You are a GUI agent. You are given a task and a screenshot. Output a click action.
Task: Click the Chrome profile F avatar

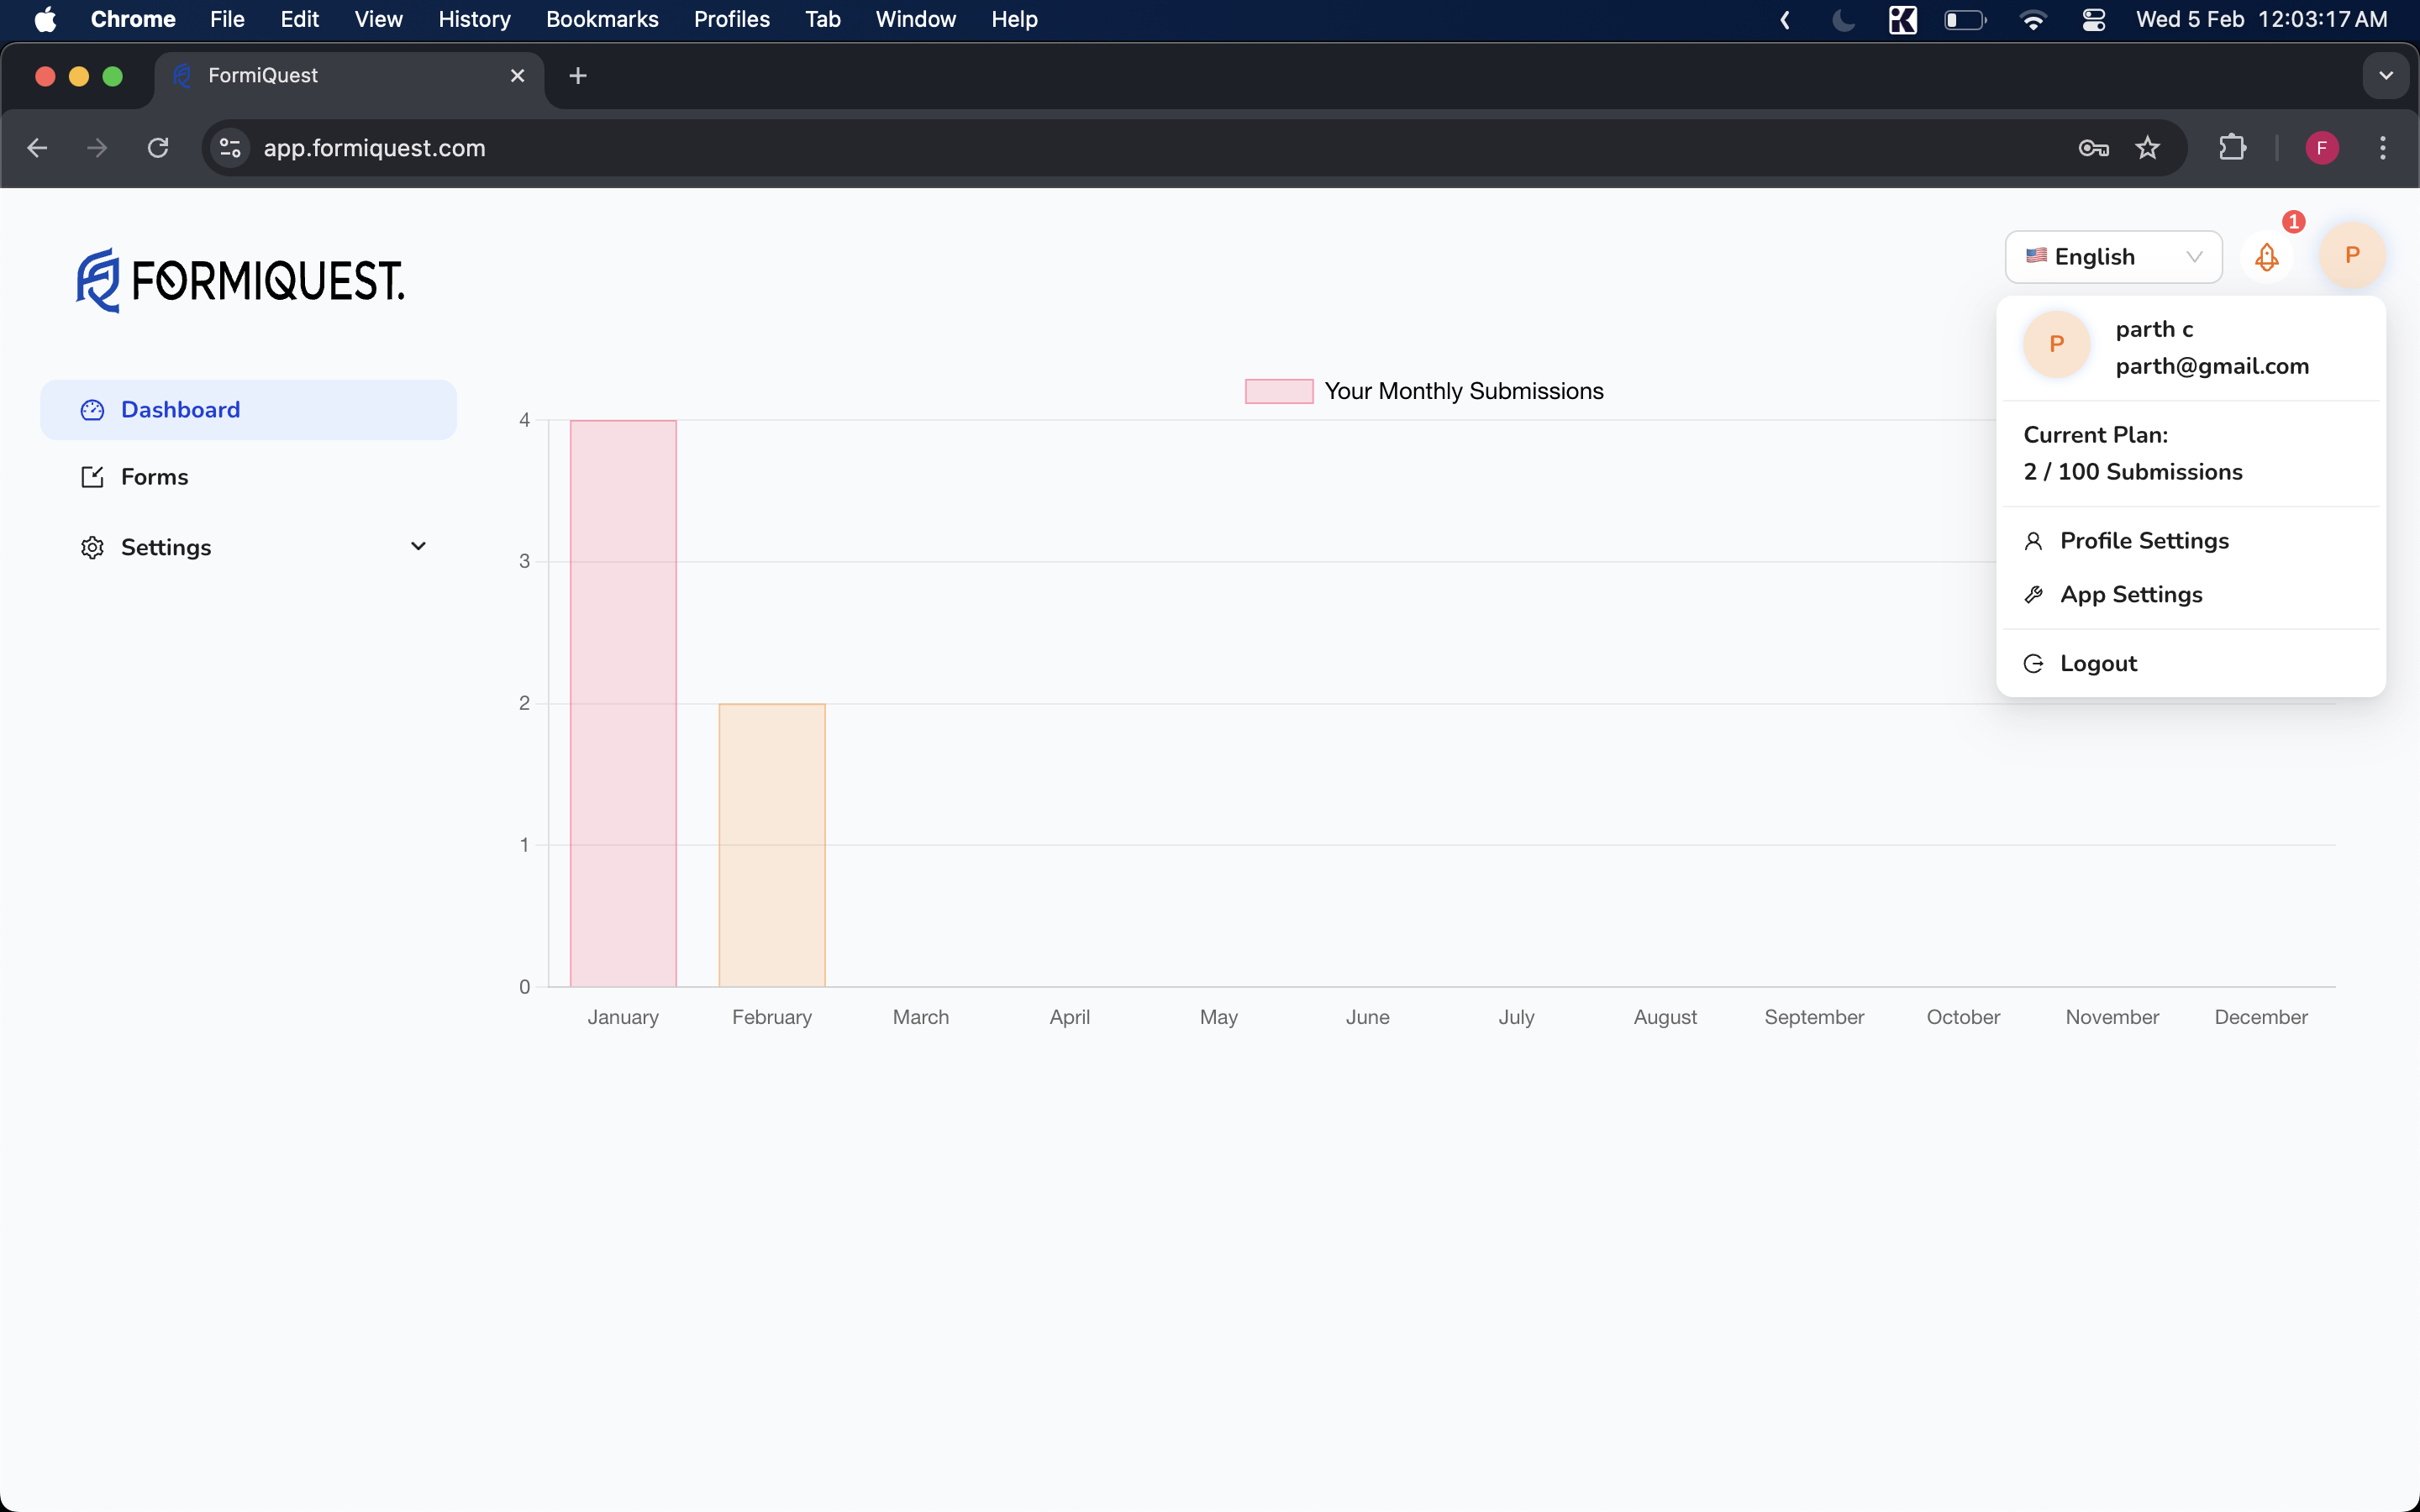point(2322,148)
